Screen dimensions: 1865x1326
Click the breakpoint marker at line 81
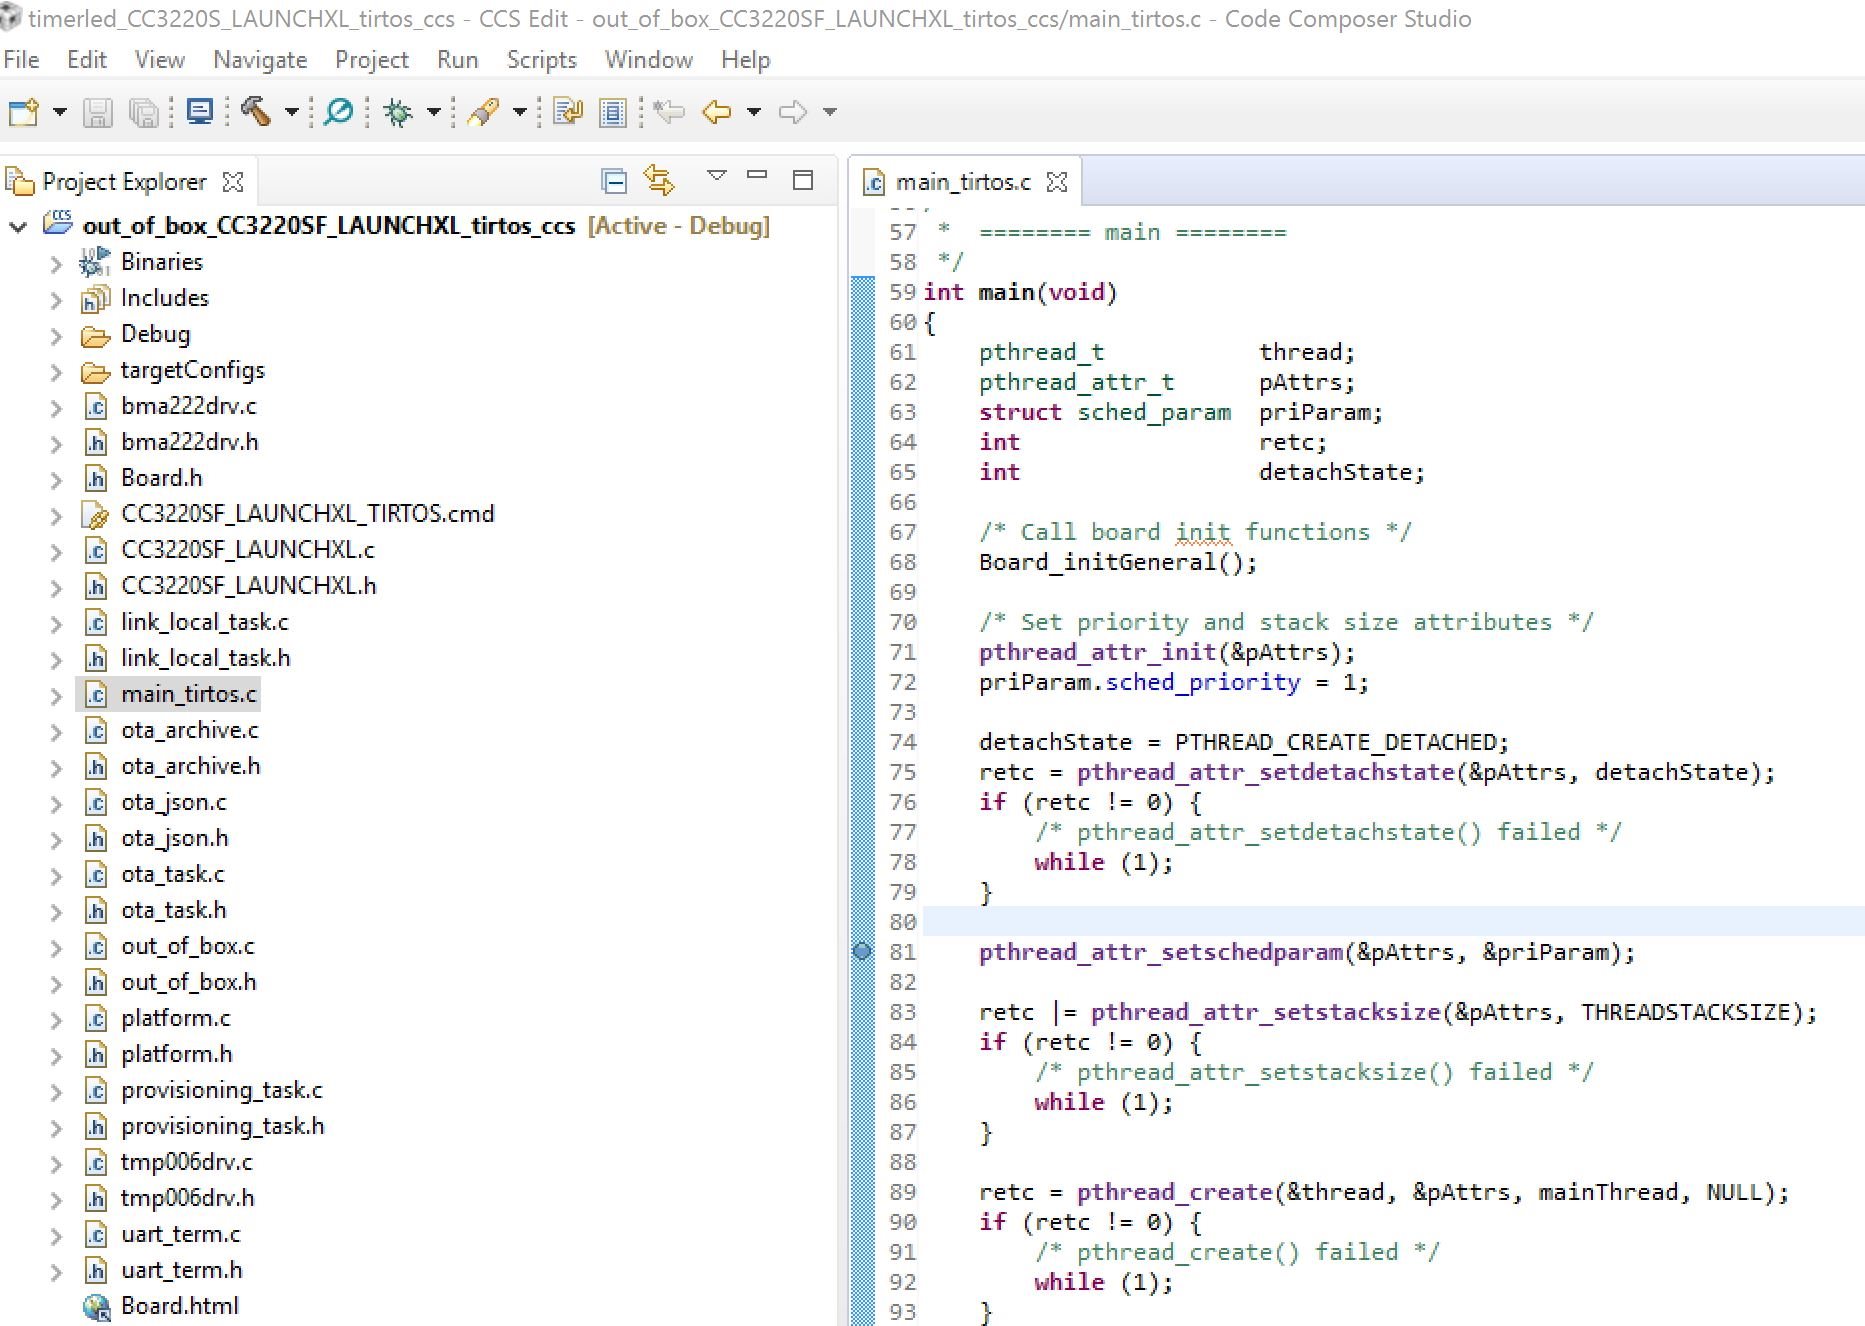coord(862,951)
